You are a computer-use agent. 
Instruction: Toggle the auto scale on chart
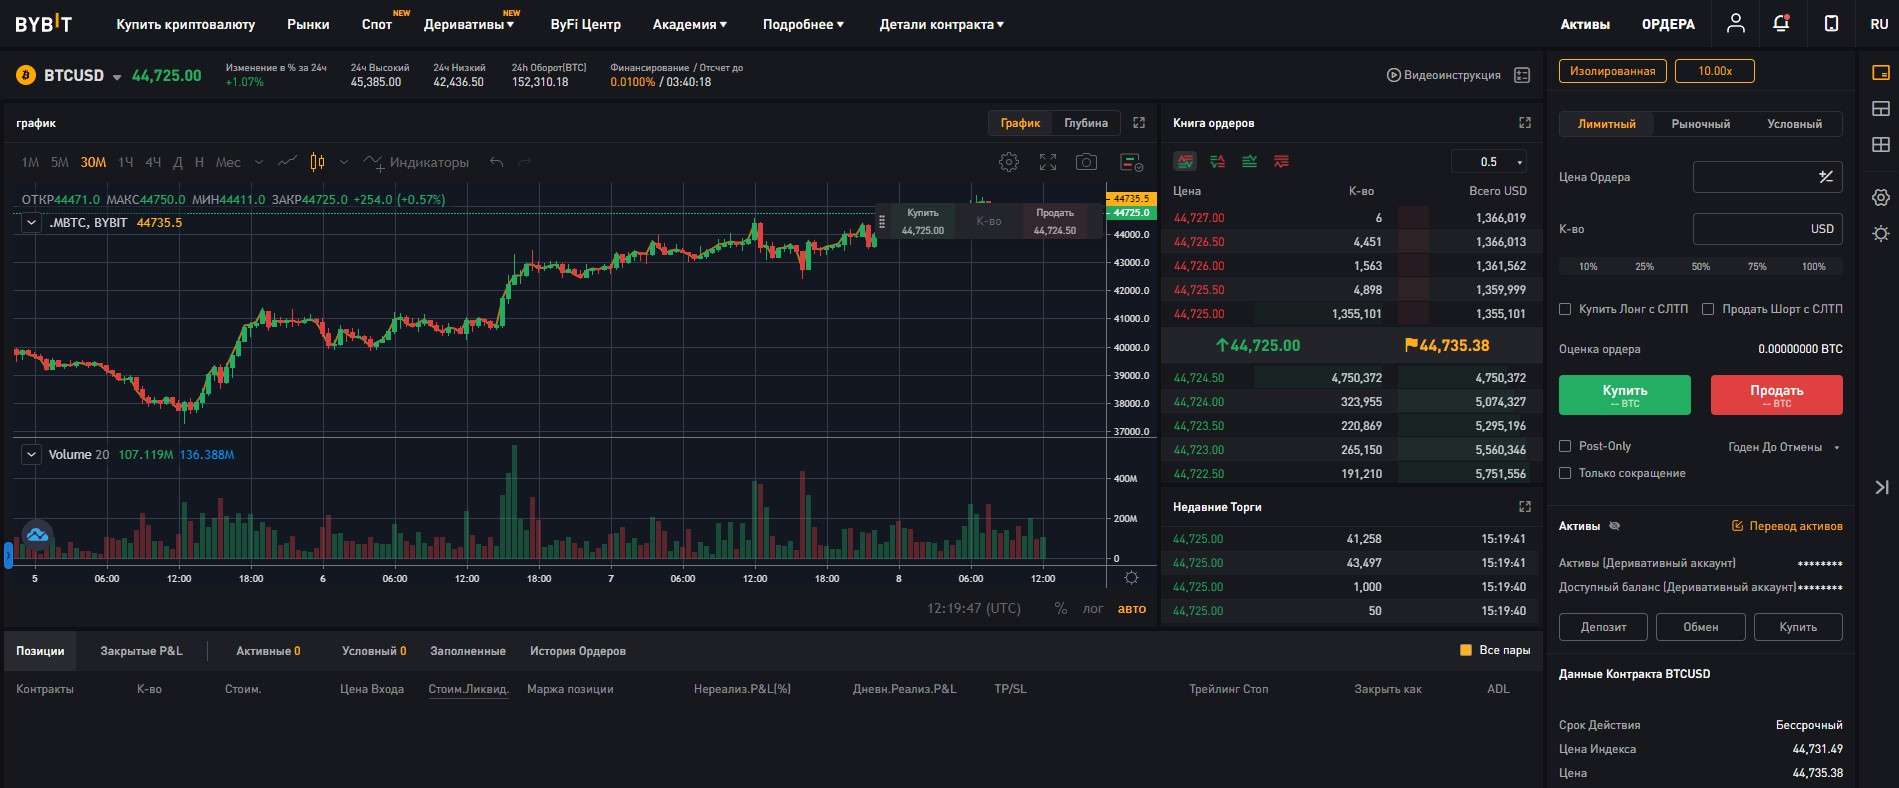click(x=1131, y=608)
